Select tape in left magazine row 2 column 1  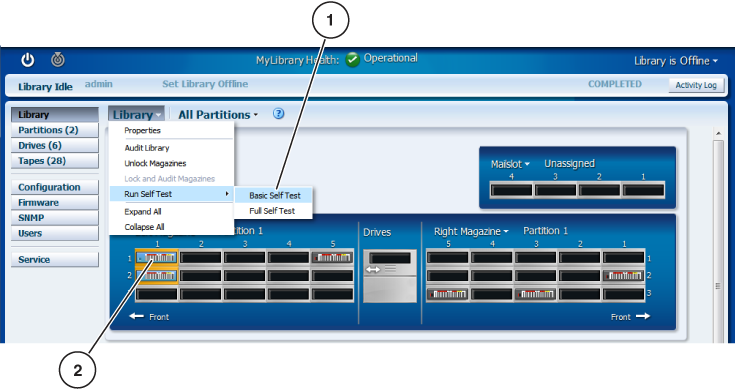coord(157,276)
